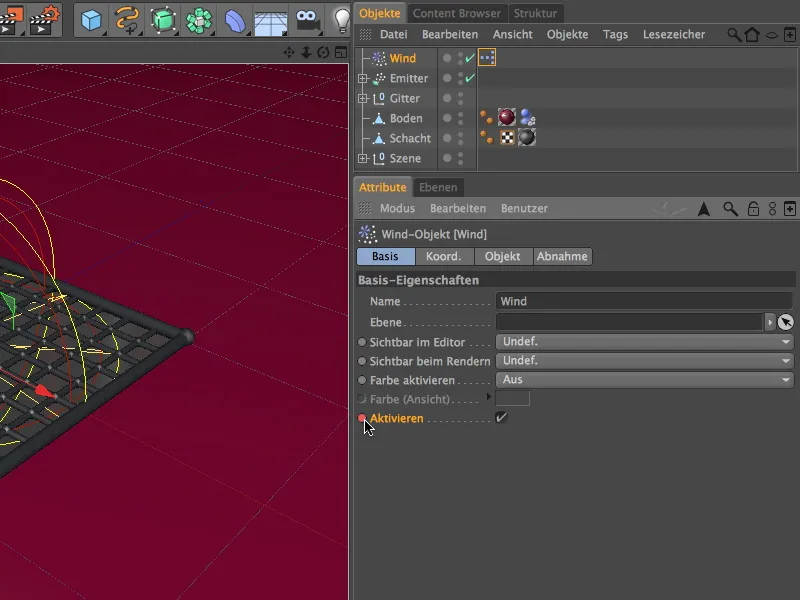Open search in Attribute Manager
The width and height of the screenshot is (800, 600).
click(x=730, y=209)
